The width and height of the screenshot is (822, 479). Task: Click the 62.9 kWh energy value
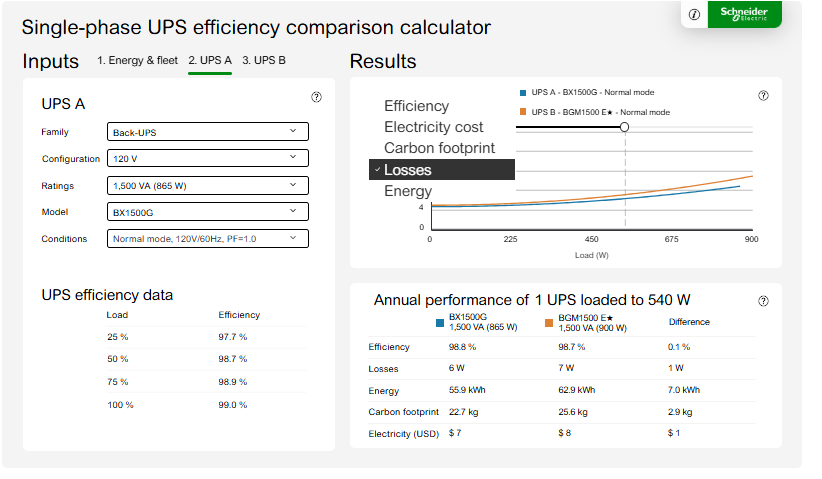[577, 390]
